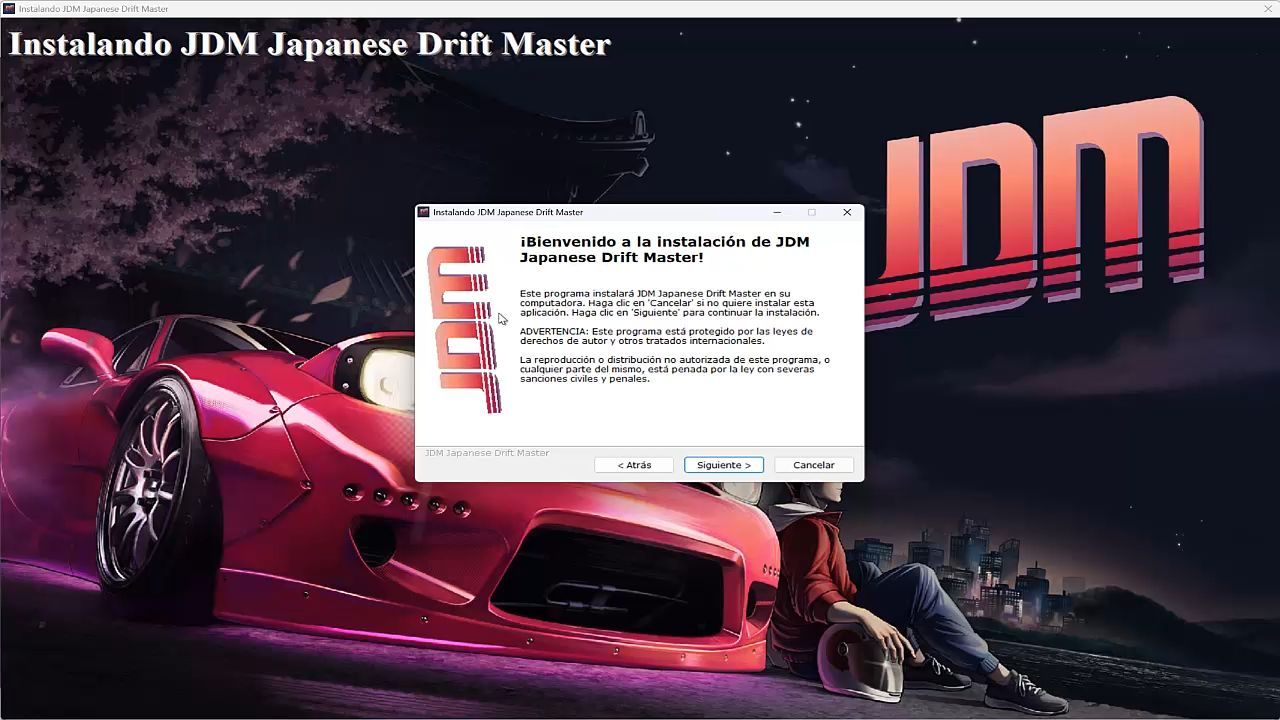Click the JDM logo in the dialog
Image resolution: width=1280 pixels, height=720 pixels.
(464, 330)
